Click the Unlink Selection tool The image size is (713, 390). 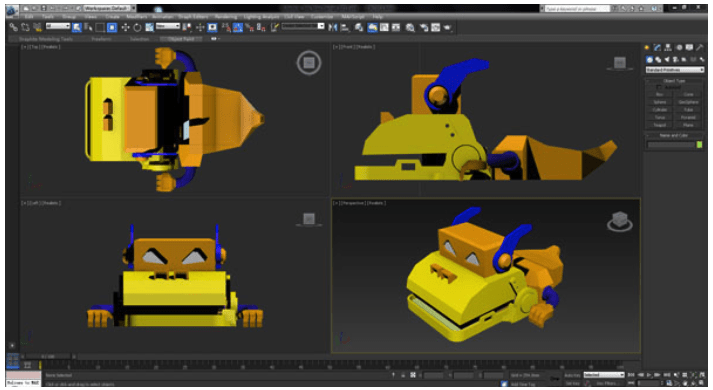point(25,28)
